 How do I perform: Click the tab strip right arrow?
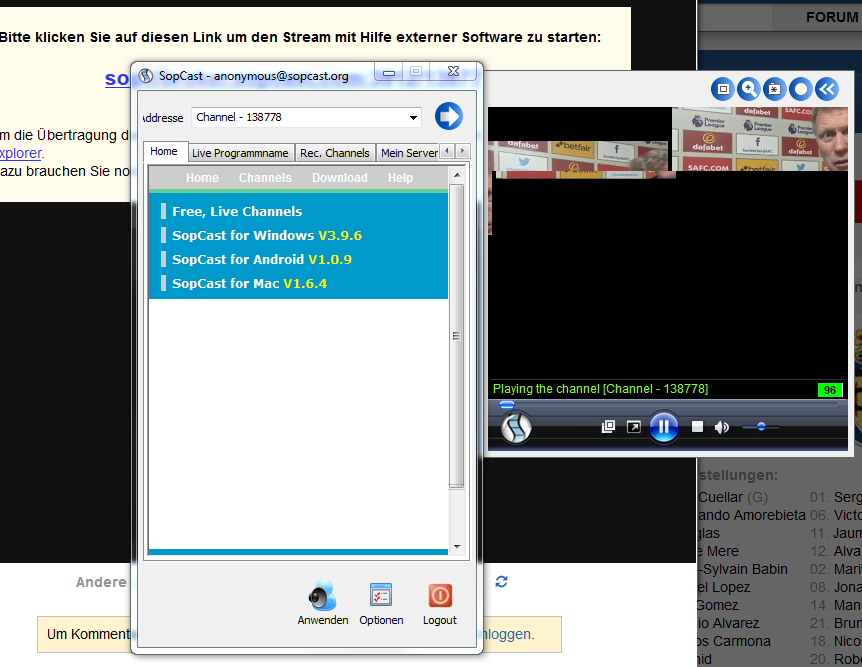click(463, 151)
